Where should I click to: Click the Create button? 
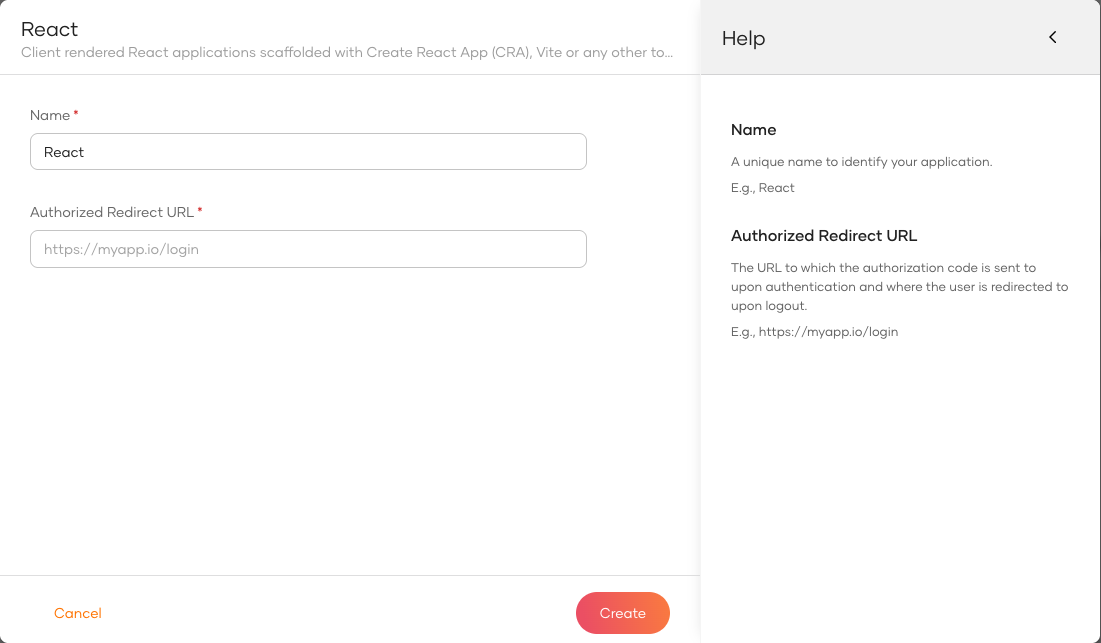click(623, 613)
